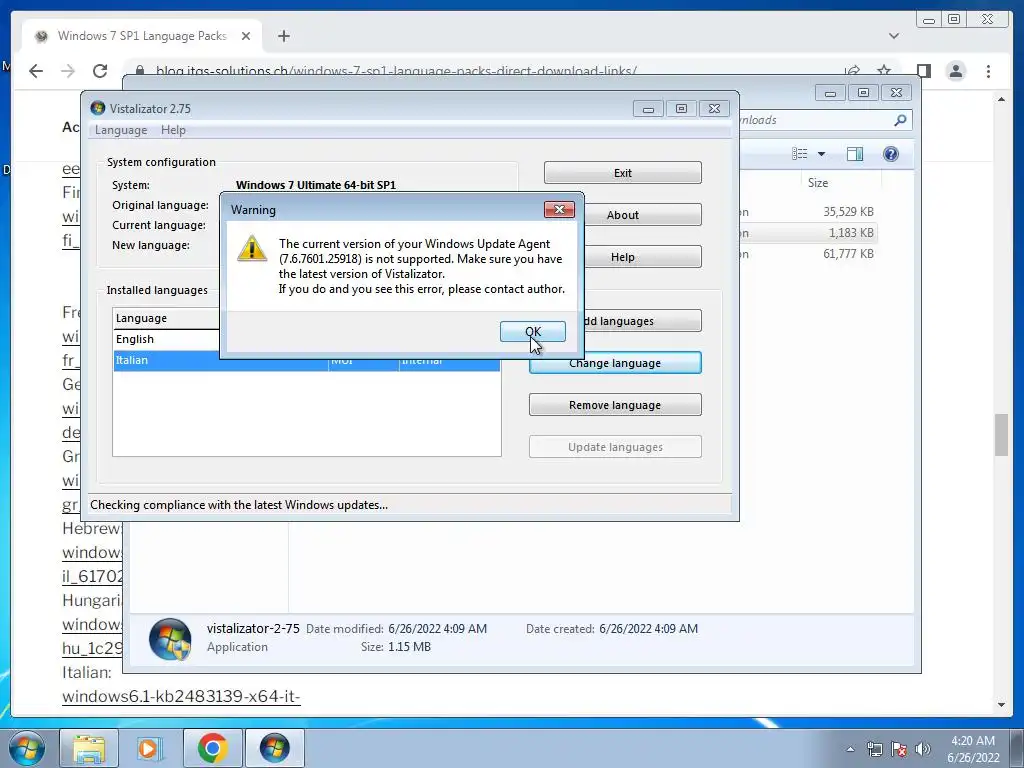1024x768 pixels.
Task: Open the Language menu in Vistalizator
Action: point(121,130)
